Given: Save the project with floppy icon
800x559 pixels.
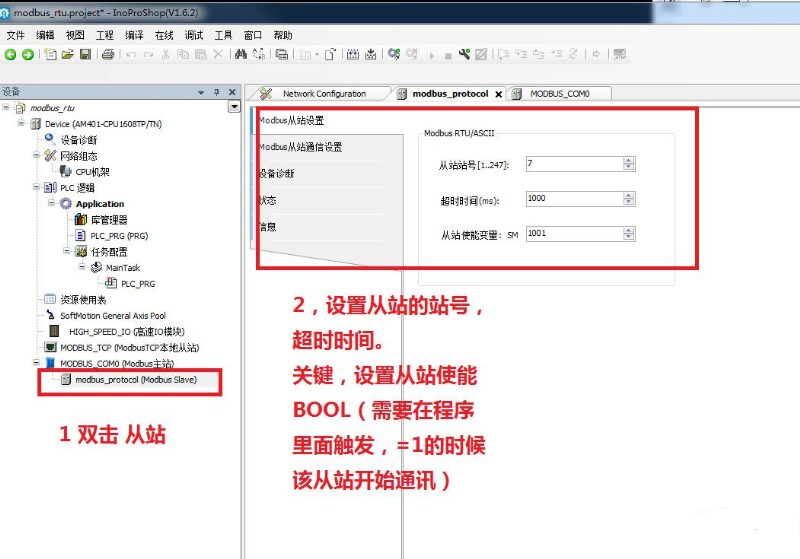Looking at the screenshot, I should (x=85, y=54).
